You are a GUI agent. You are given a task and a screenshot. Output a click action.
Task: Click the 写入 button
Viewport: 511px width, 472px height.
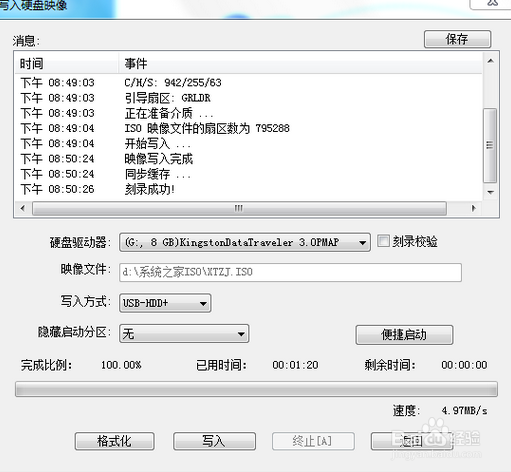click(x=214, y=441)
